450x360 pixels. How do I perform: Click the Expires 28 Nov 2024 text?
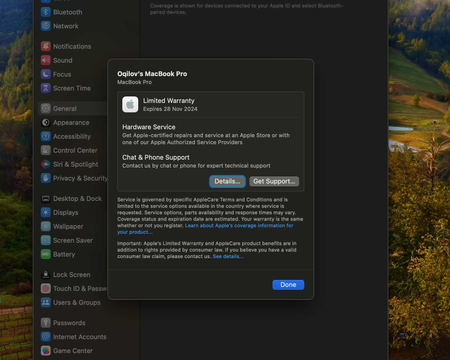[x=170, y=109]
